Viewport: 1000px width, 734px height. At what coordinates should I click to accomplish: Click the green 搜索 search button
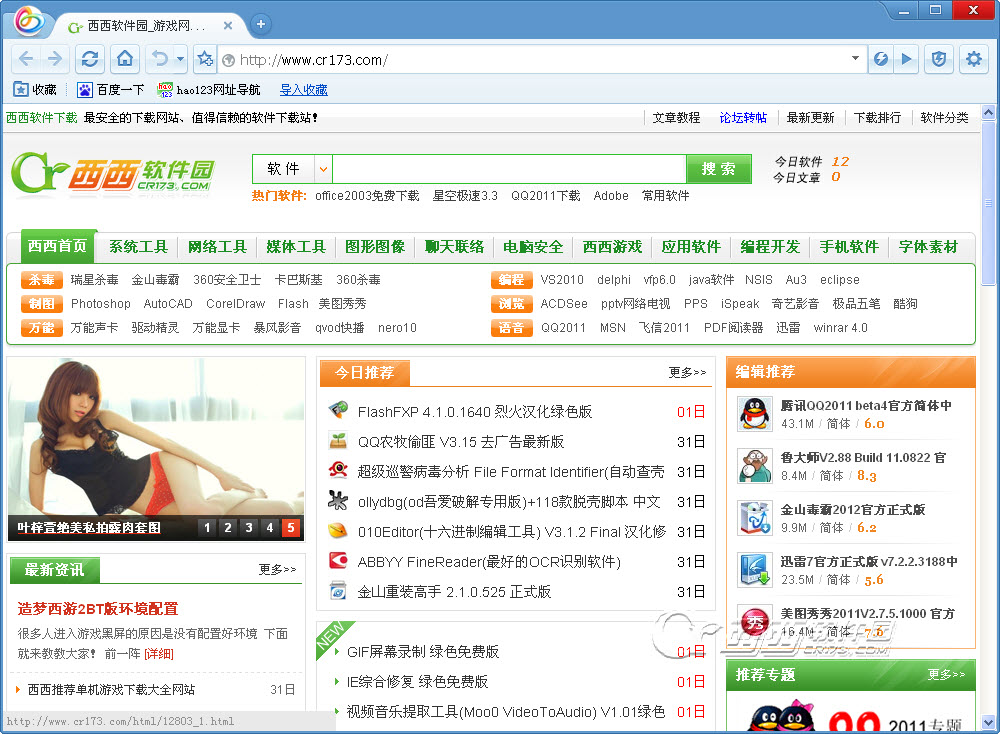click(719, 169)
